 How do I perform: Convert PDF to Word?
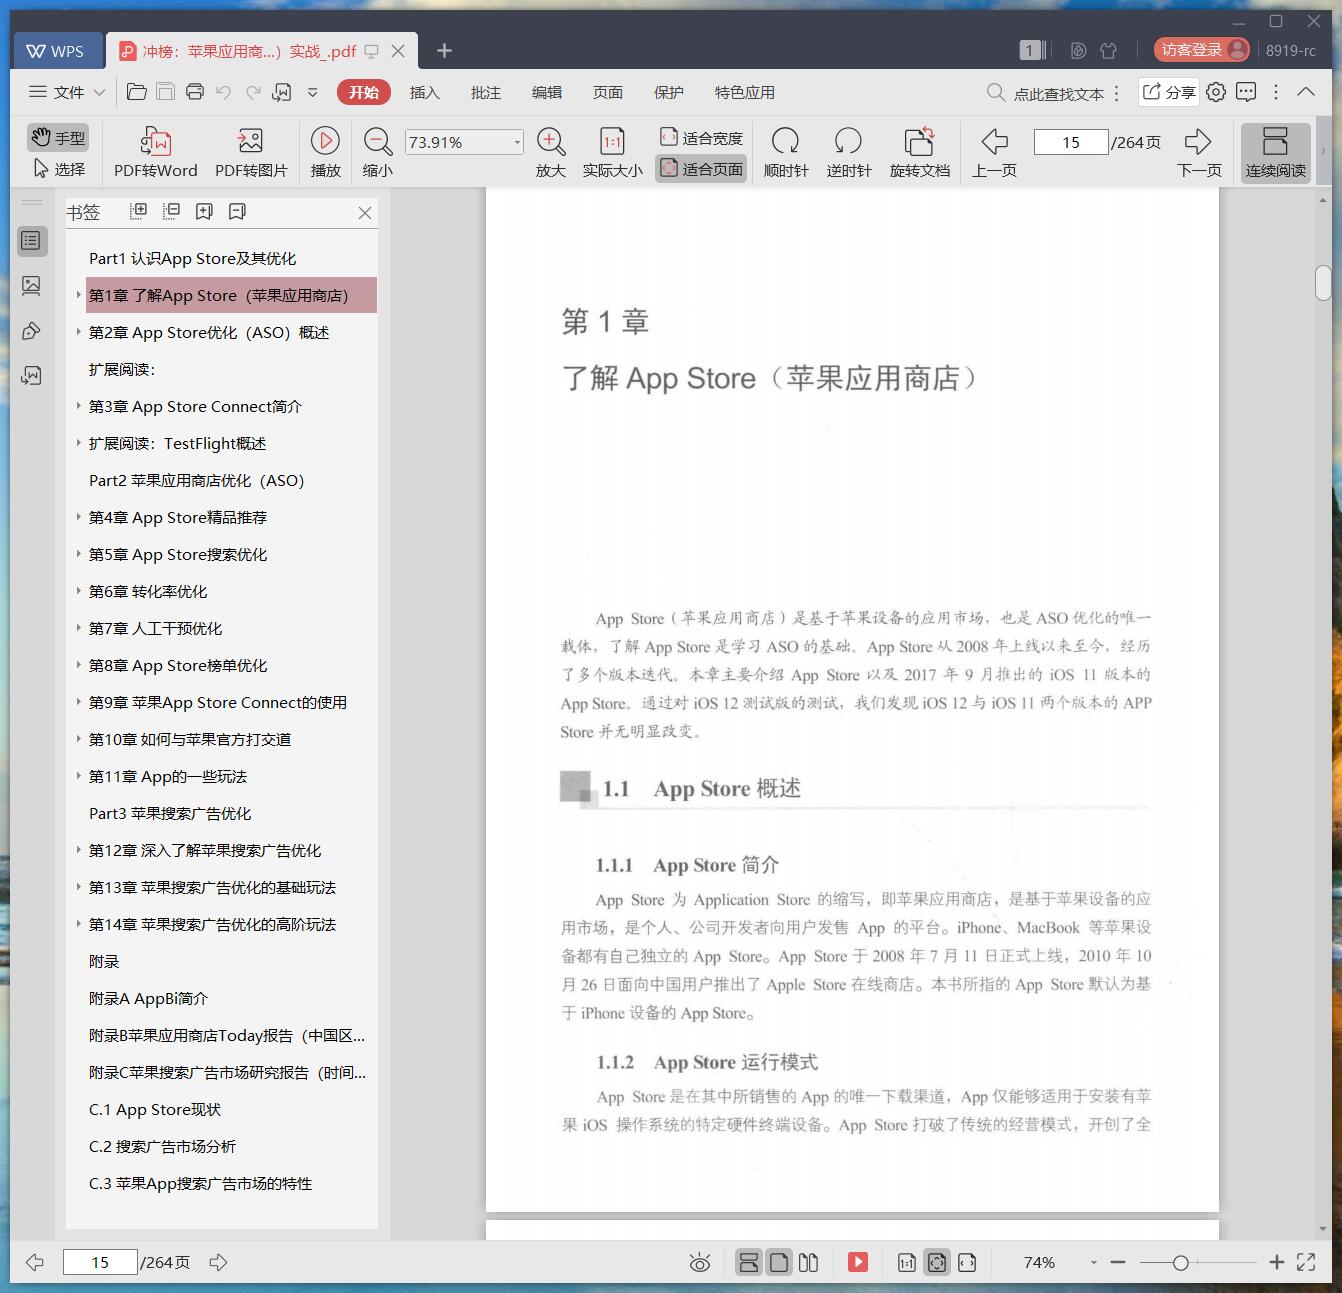point(156,152)
